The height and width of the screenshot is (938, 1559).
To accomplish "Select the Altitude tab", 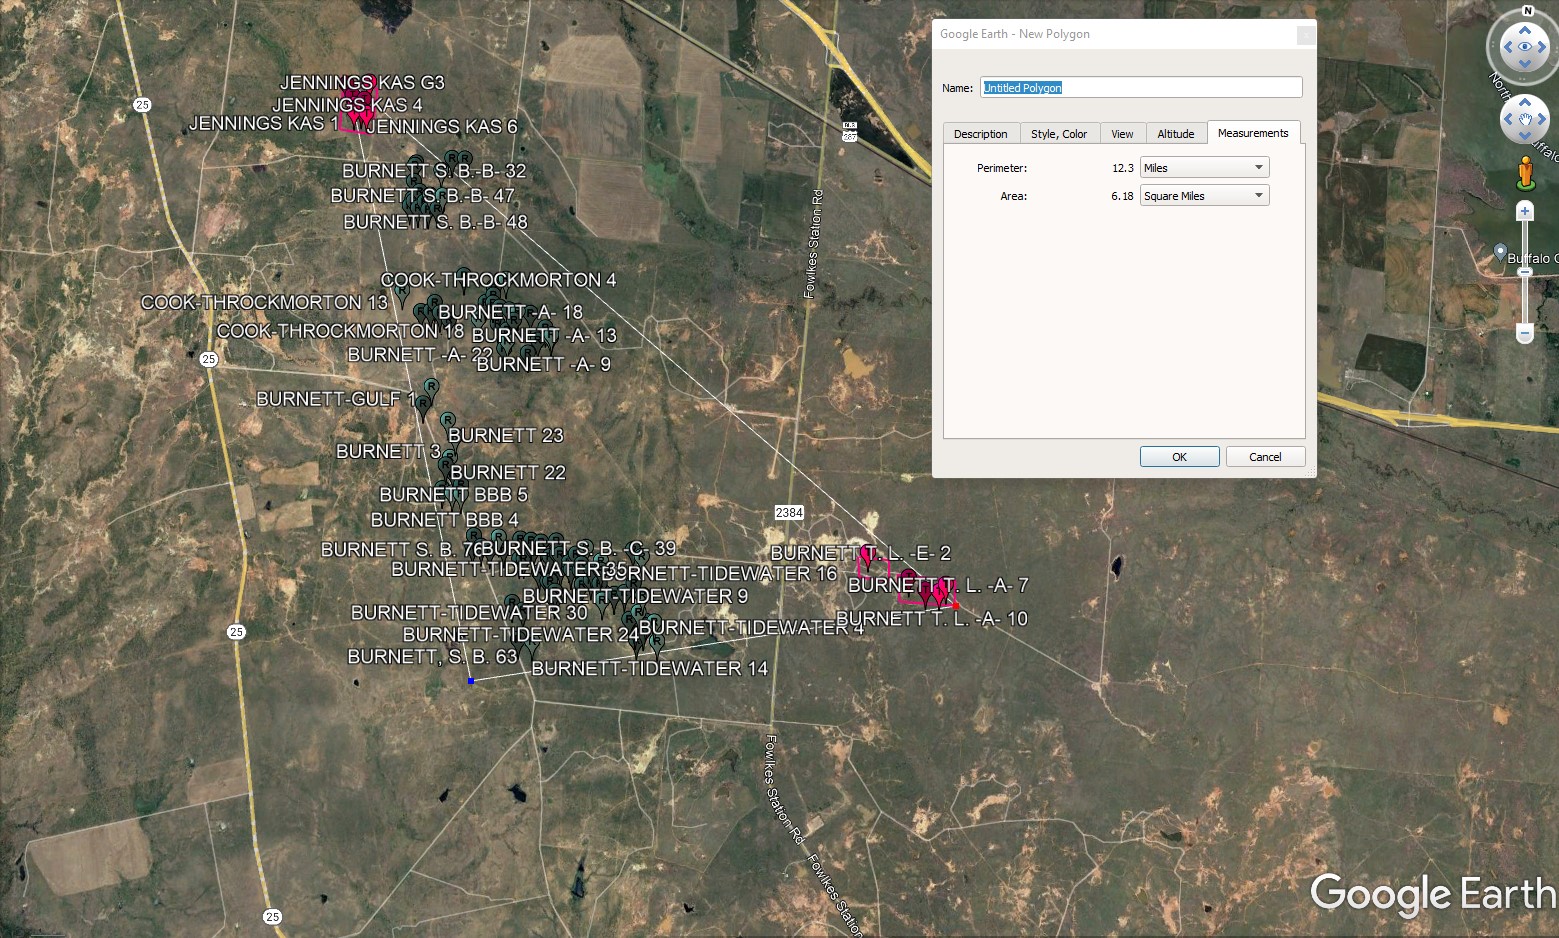I will click(1176, 134).
